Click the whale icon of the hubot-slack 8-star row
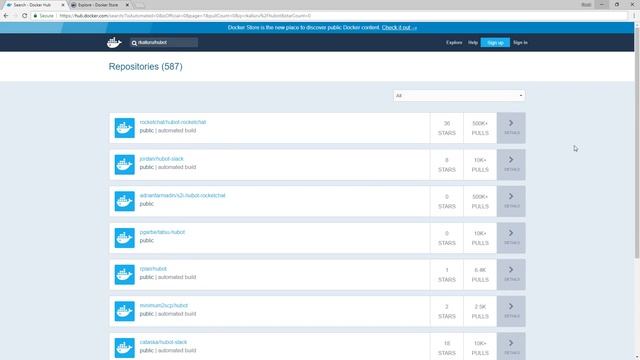The image size is (640, 360). 124,164
